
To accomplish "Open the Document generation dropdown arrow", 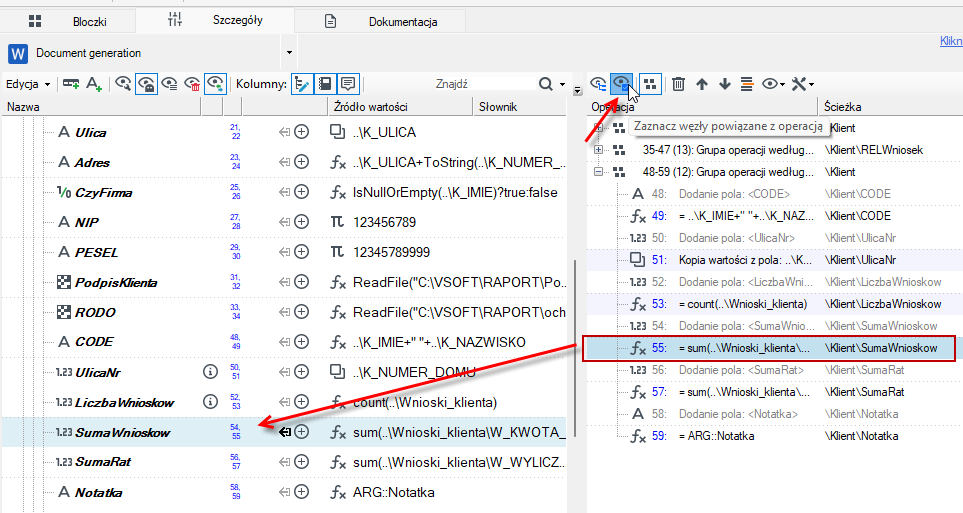I will [x=289, y=53].
